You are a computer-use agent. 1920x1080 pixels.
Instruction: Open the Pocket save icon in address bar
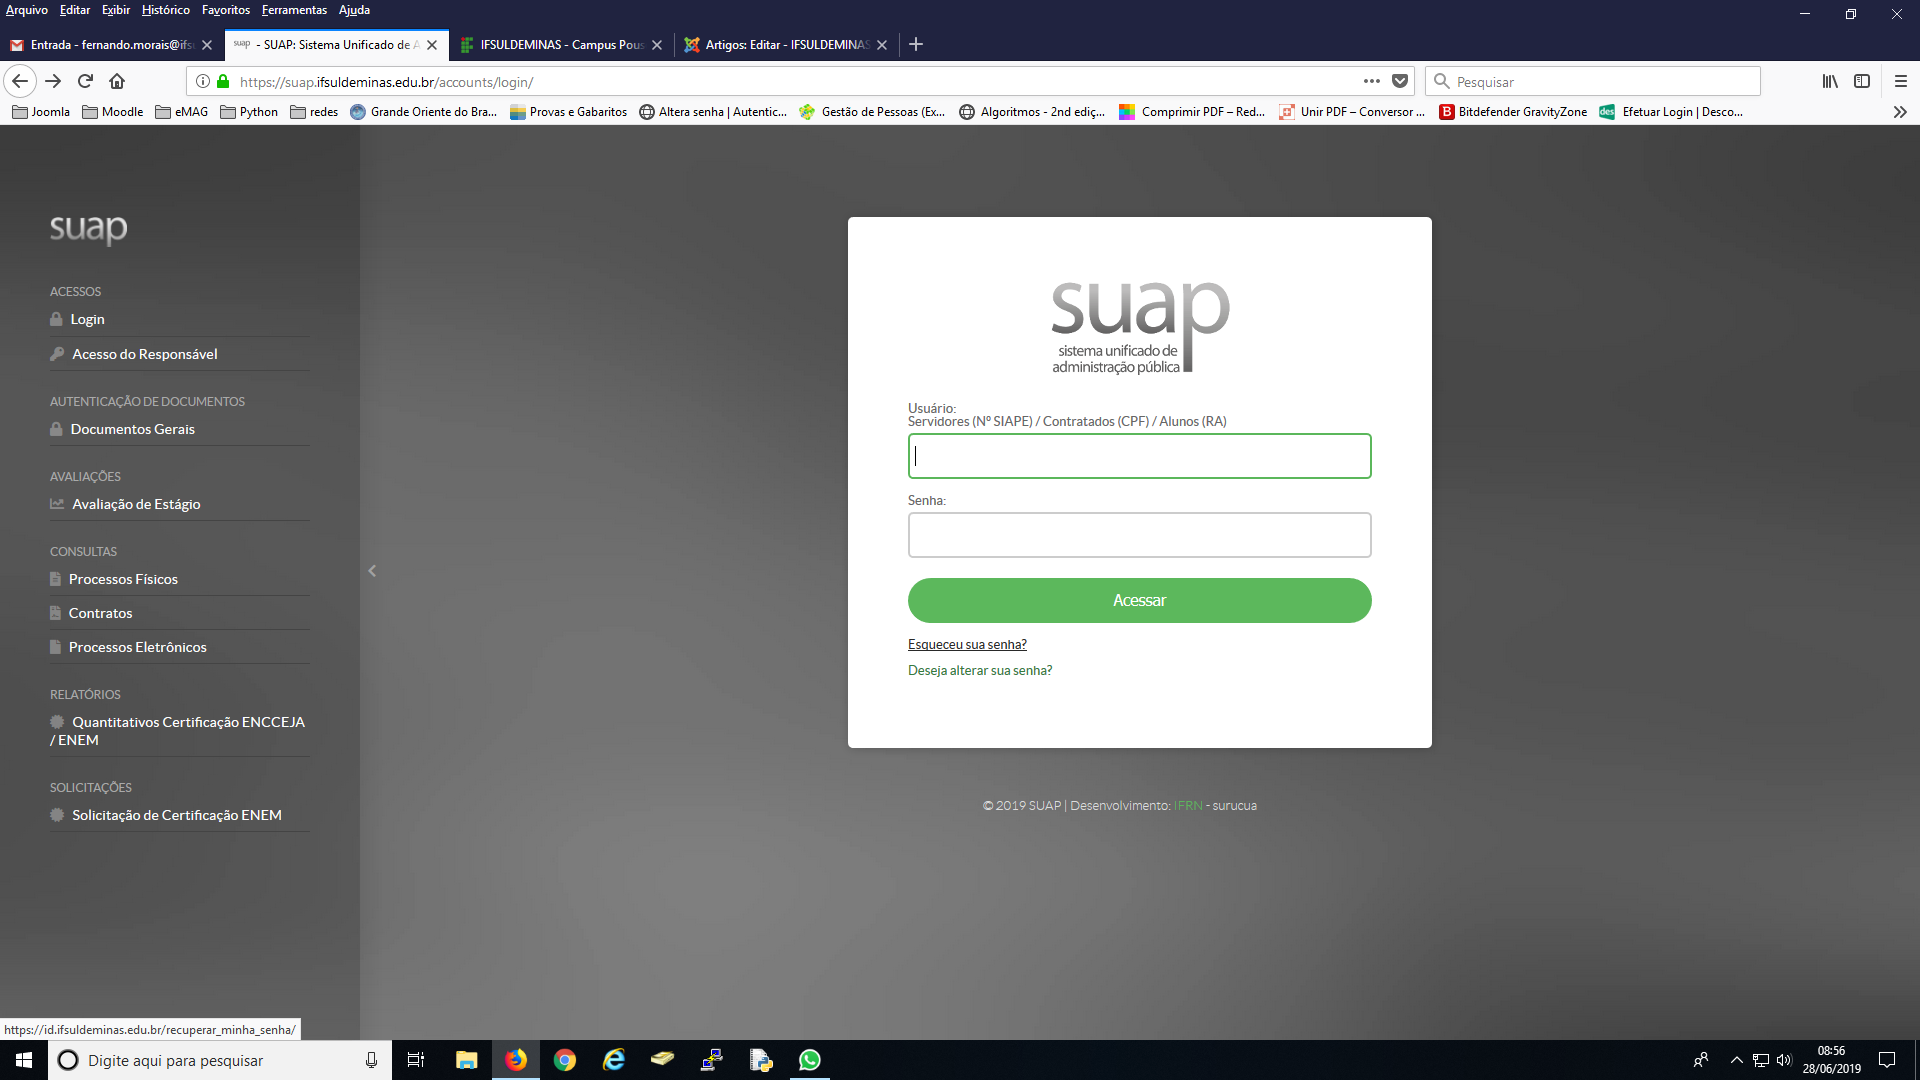[x=1400, y=81]
